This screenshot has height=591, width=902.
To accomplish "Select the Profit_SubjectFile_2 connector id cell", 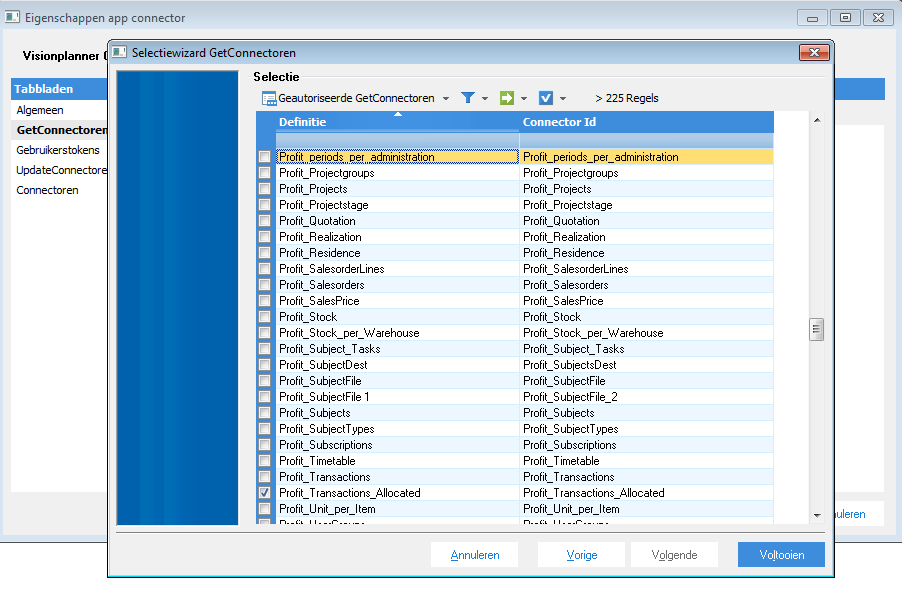I will click(x=647, y=396).
